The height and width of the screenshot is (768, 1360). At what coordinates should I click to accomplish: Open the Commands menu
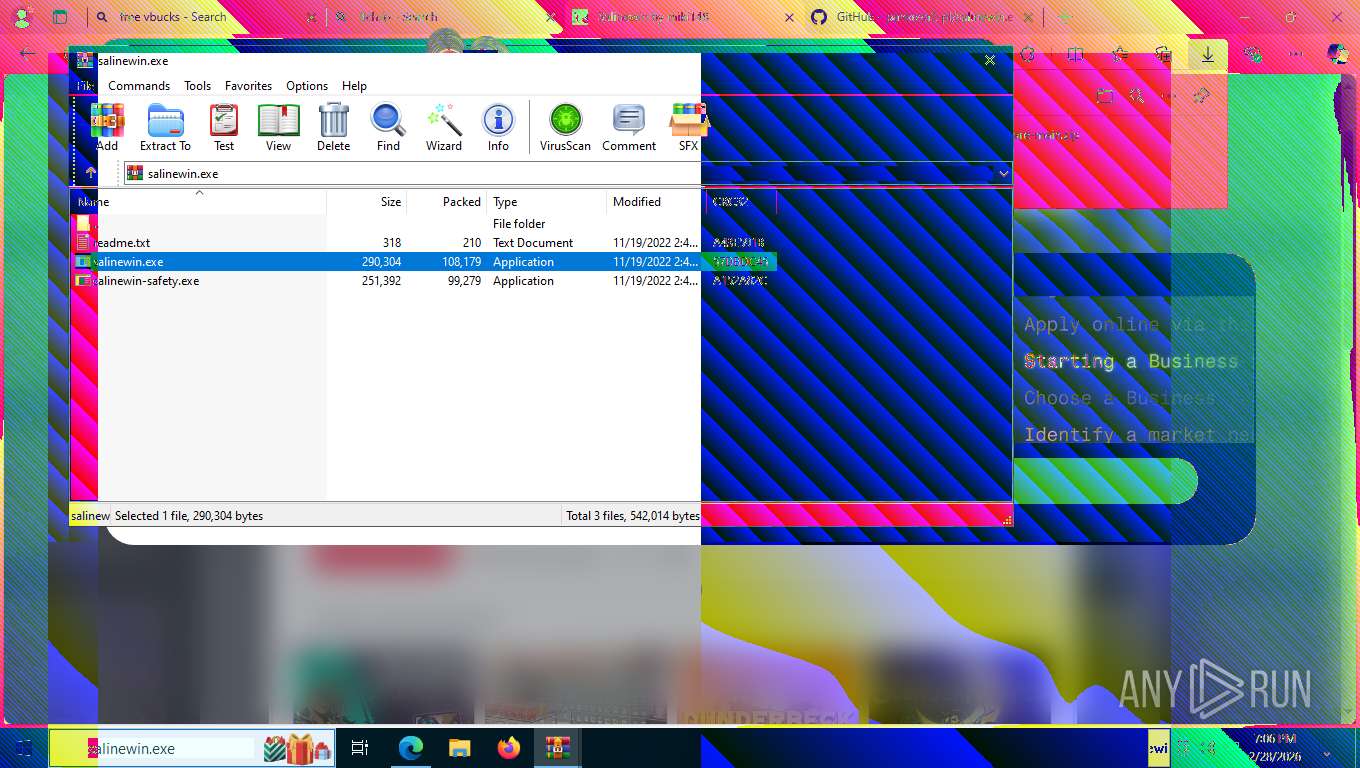point(139,86)
